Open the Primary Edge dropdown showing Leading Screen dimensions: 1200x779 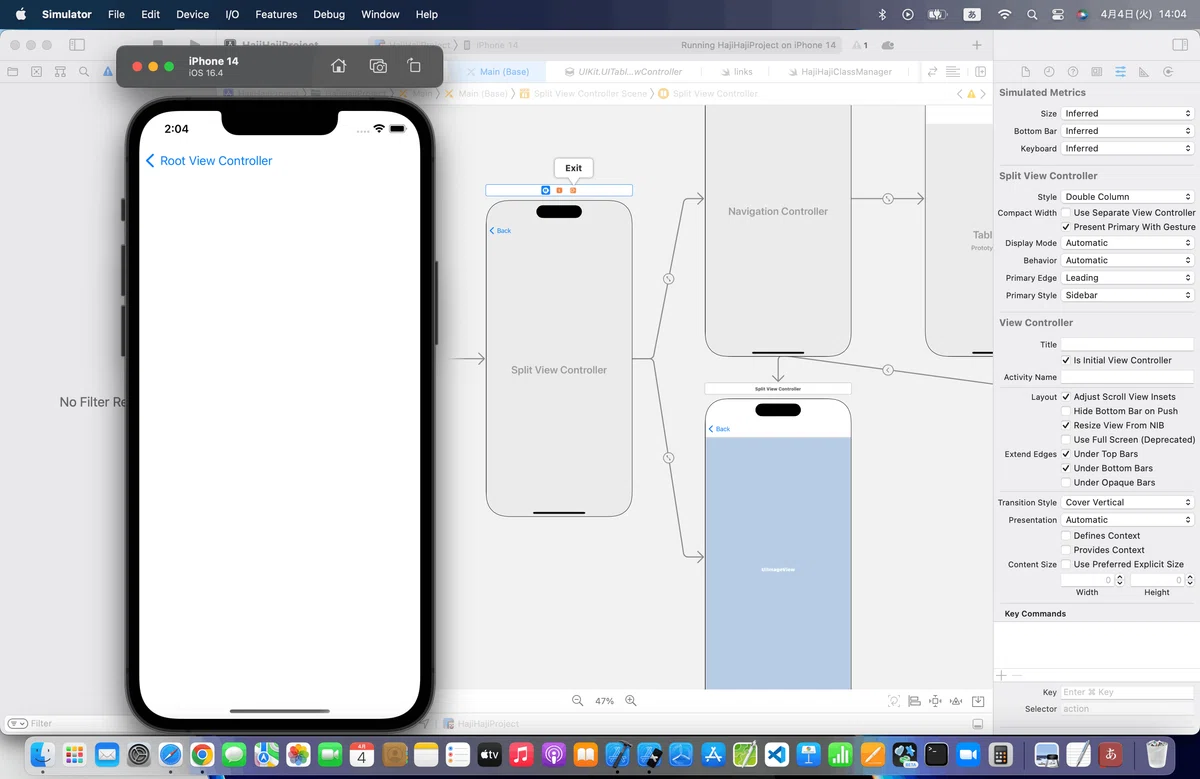(x=1127, y=278)
